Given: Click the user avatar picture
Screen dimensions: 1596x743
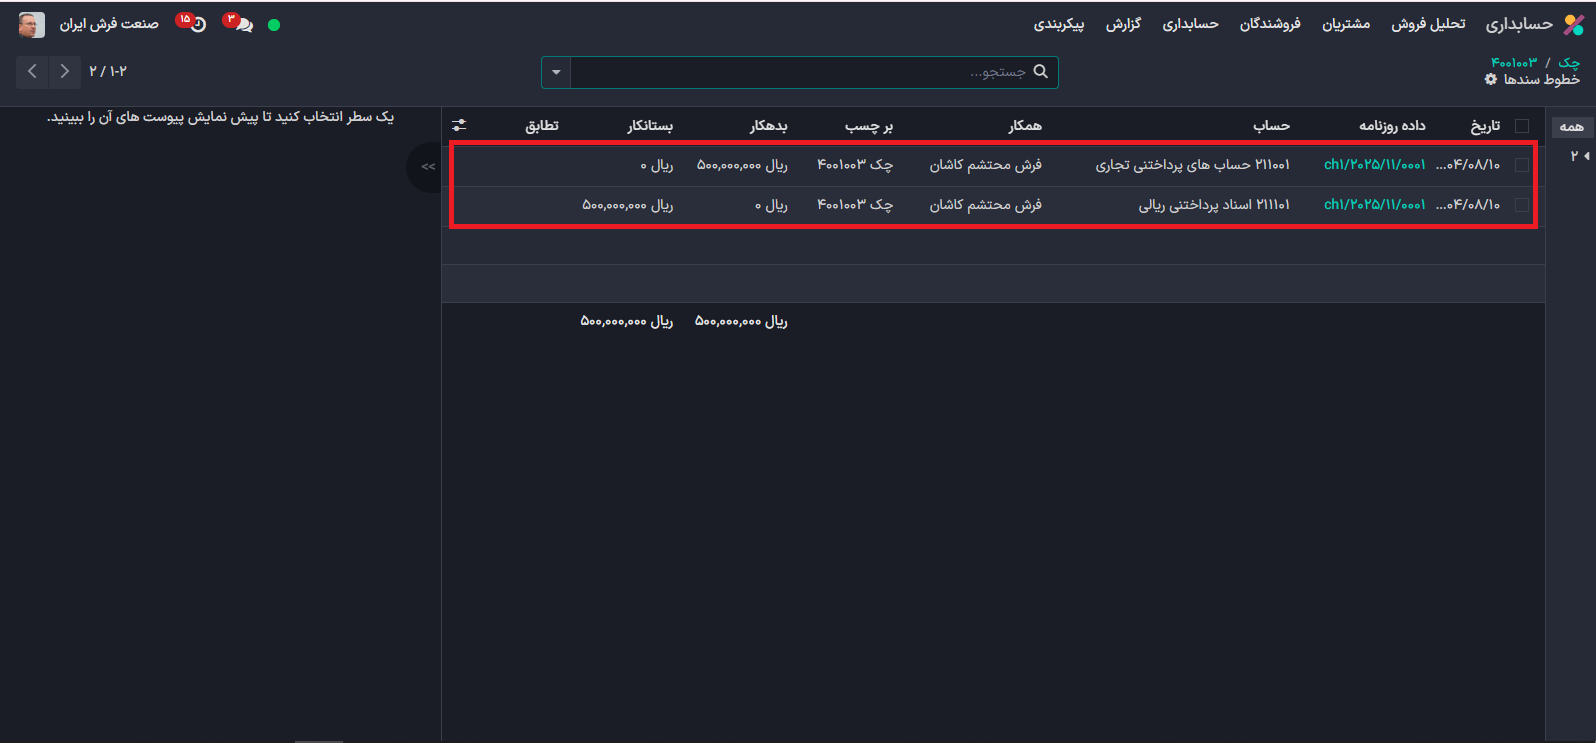Looking at the screenshot, I should [x=32, y=25].
